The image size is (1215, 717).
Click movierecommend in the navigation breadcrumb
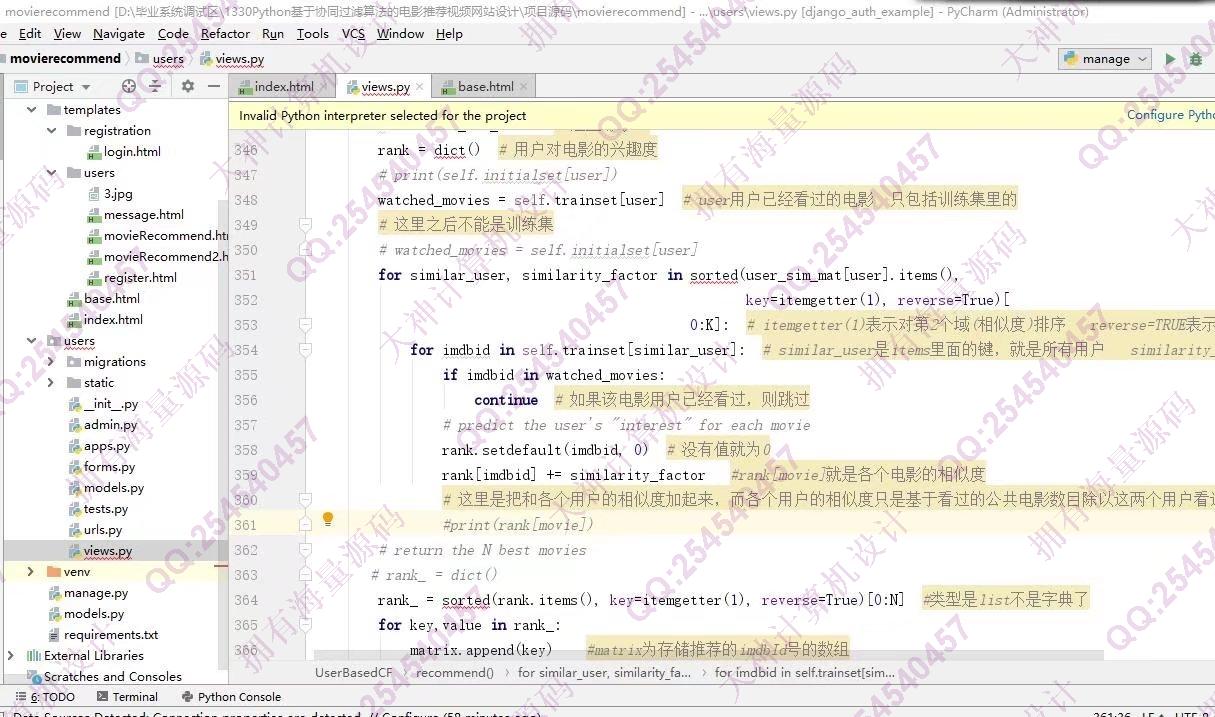pyautogui.click(x=65, y=59)
